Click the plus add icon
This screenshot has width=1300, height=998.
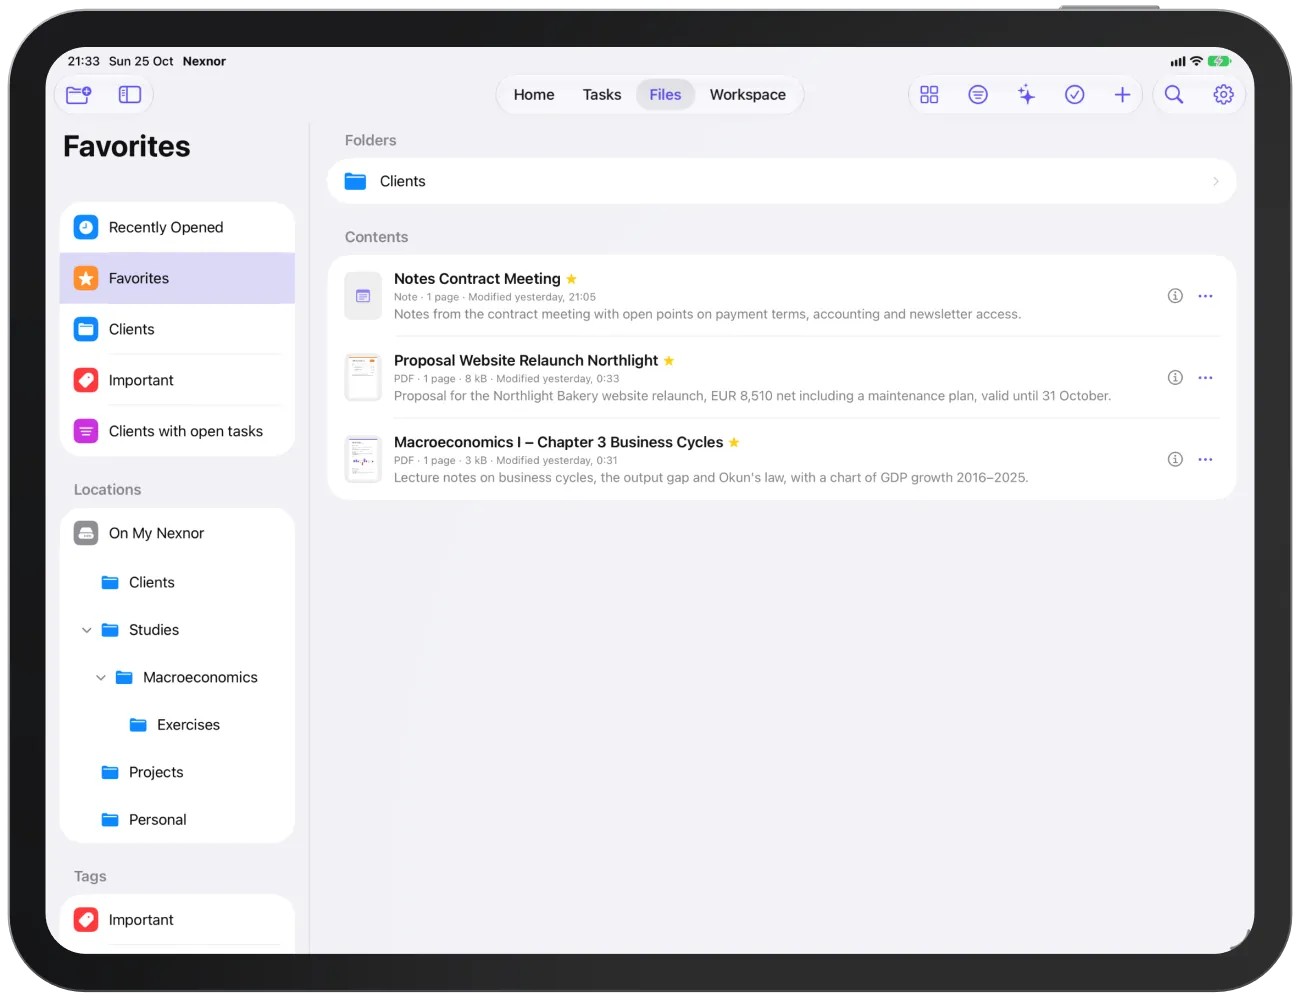(1122, 95)
